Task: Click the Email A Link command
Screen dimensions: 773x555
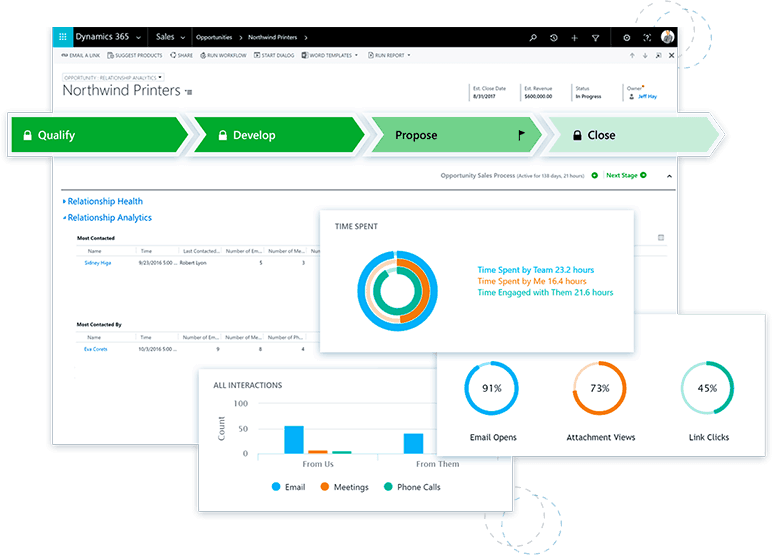Action: [80, 56]
